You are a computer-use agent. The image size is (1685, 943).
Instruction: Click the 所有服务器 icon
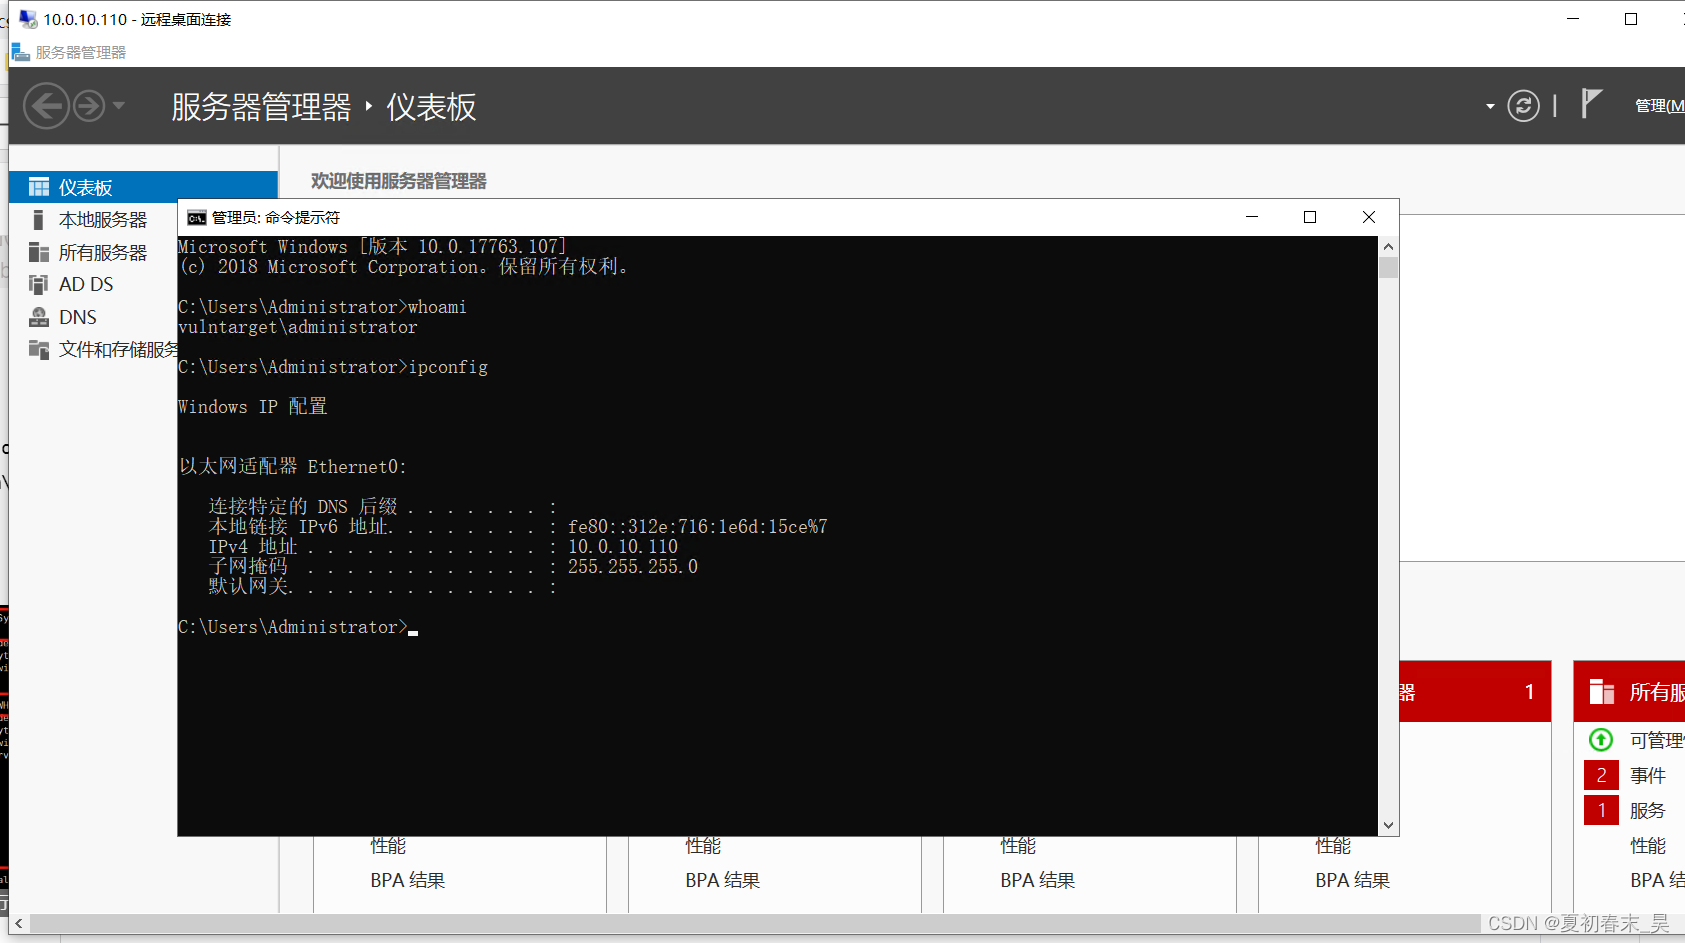point(39,252)
